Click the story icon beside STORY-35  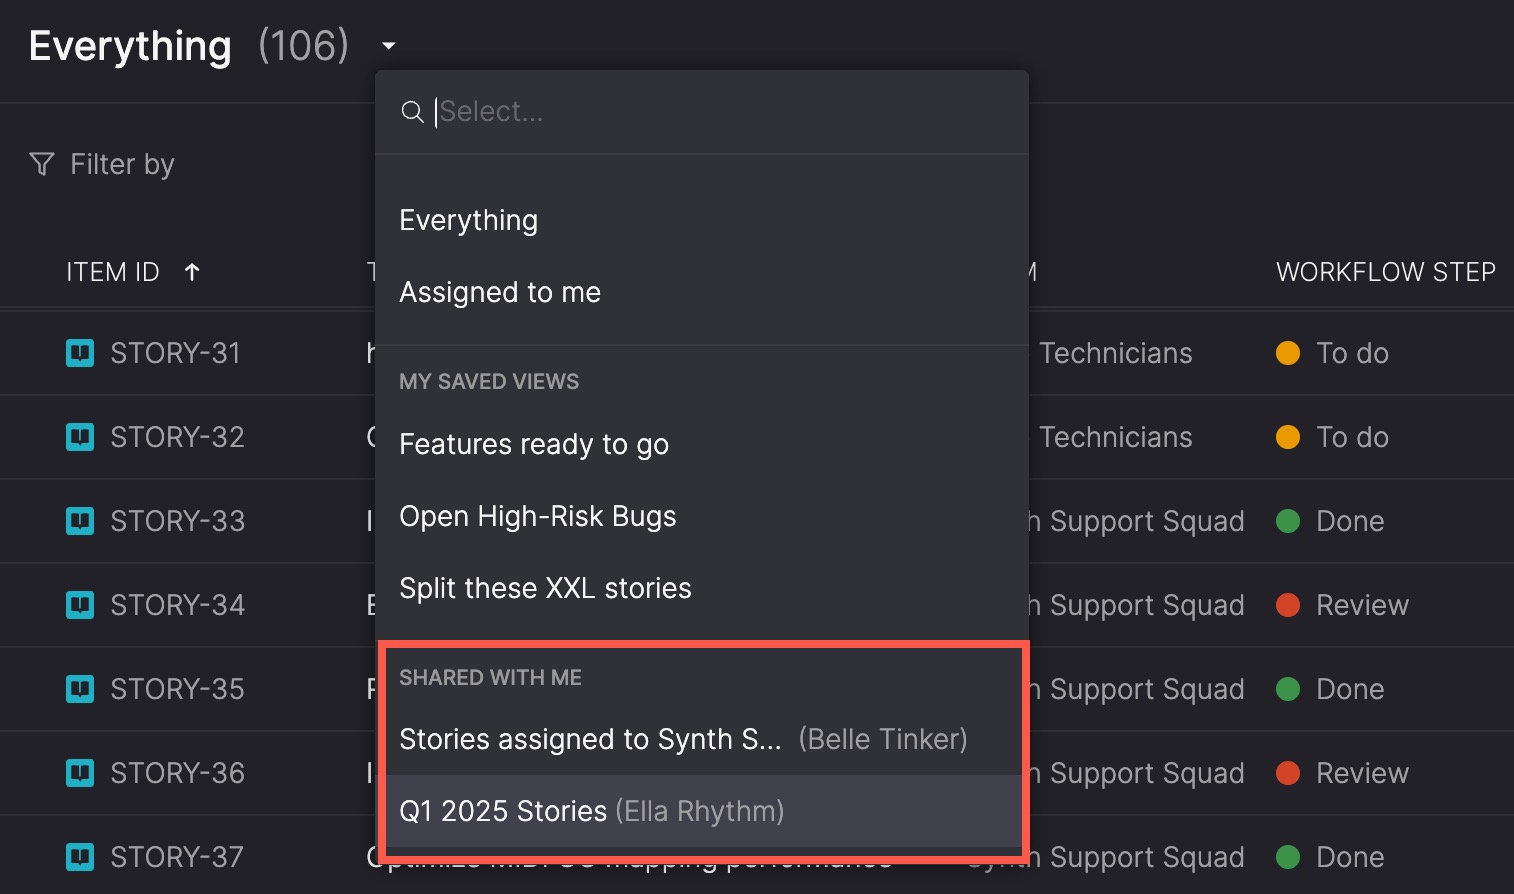[x=80, y=689]
